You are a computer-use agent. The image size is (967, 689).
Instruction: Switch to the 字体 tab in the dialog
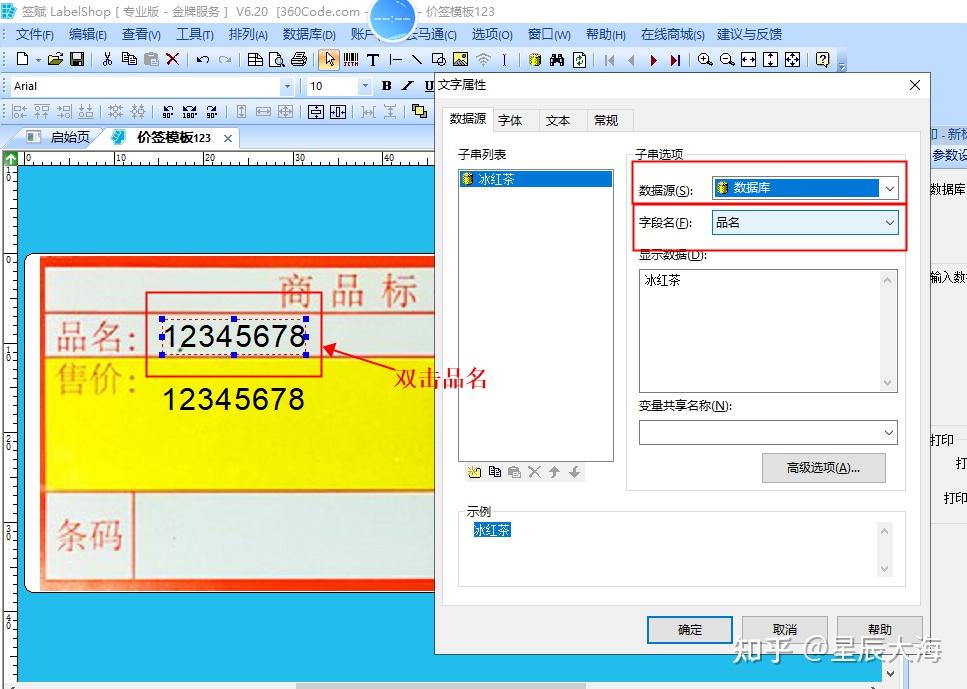[513, 120]
